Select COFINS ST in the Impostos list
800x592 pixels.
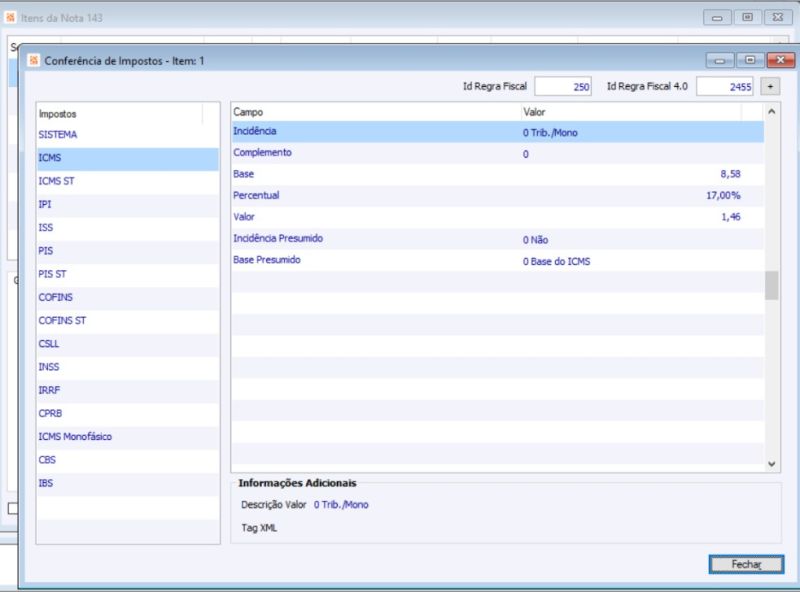128,320
